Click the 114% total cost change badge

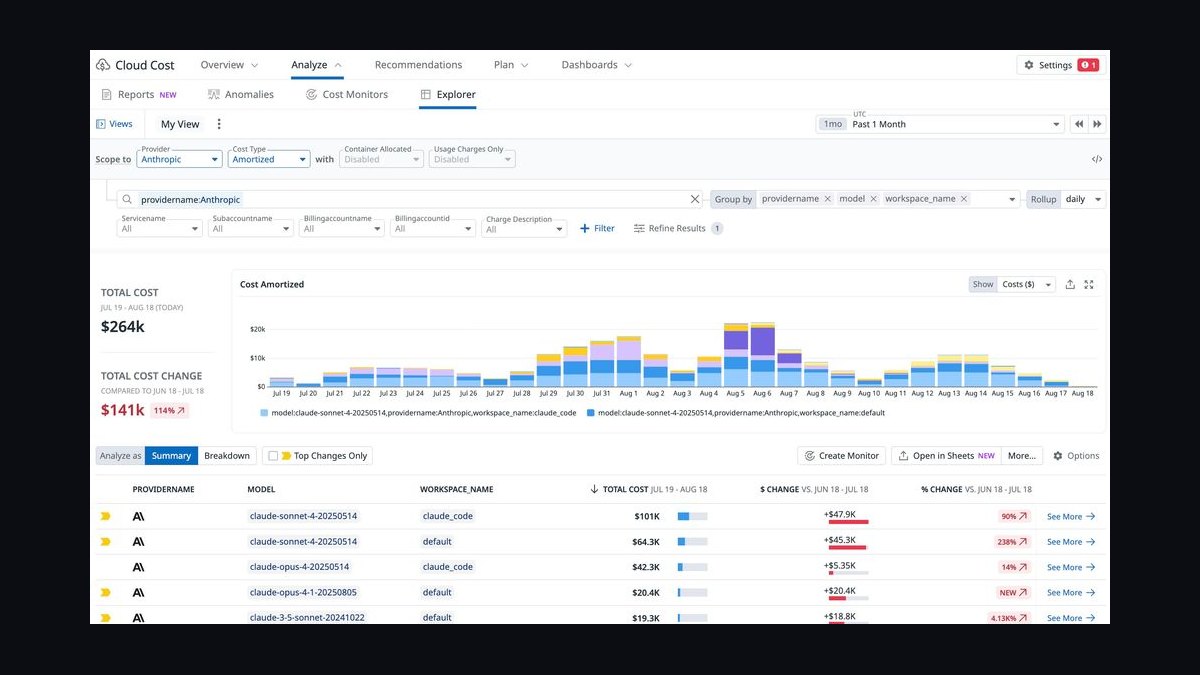pos(169,410)
